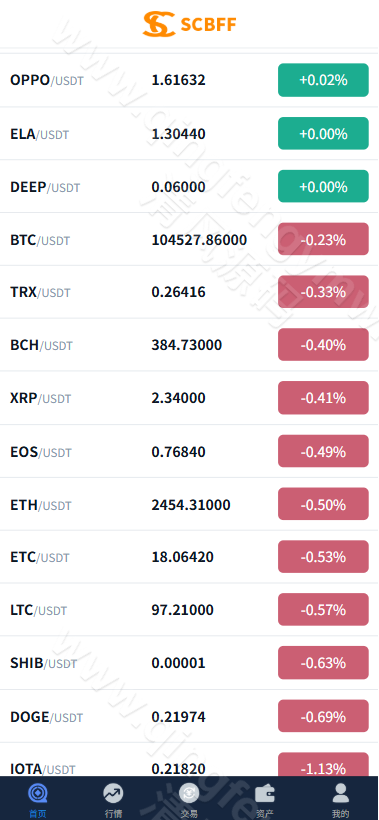Click the ELA +0.00% green badge
This screenshot has height=820, width=379.
323,133
